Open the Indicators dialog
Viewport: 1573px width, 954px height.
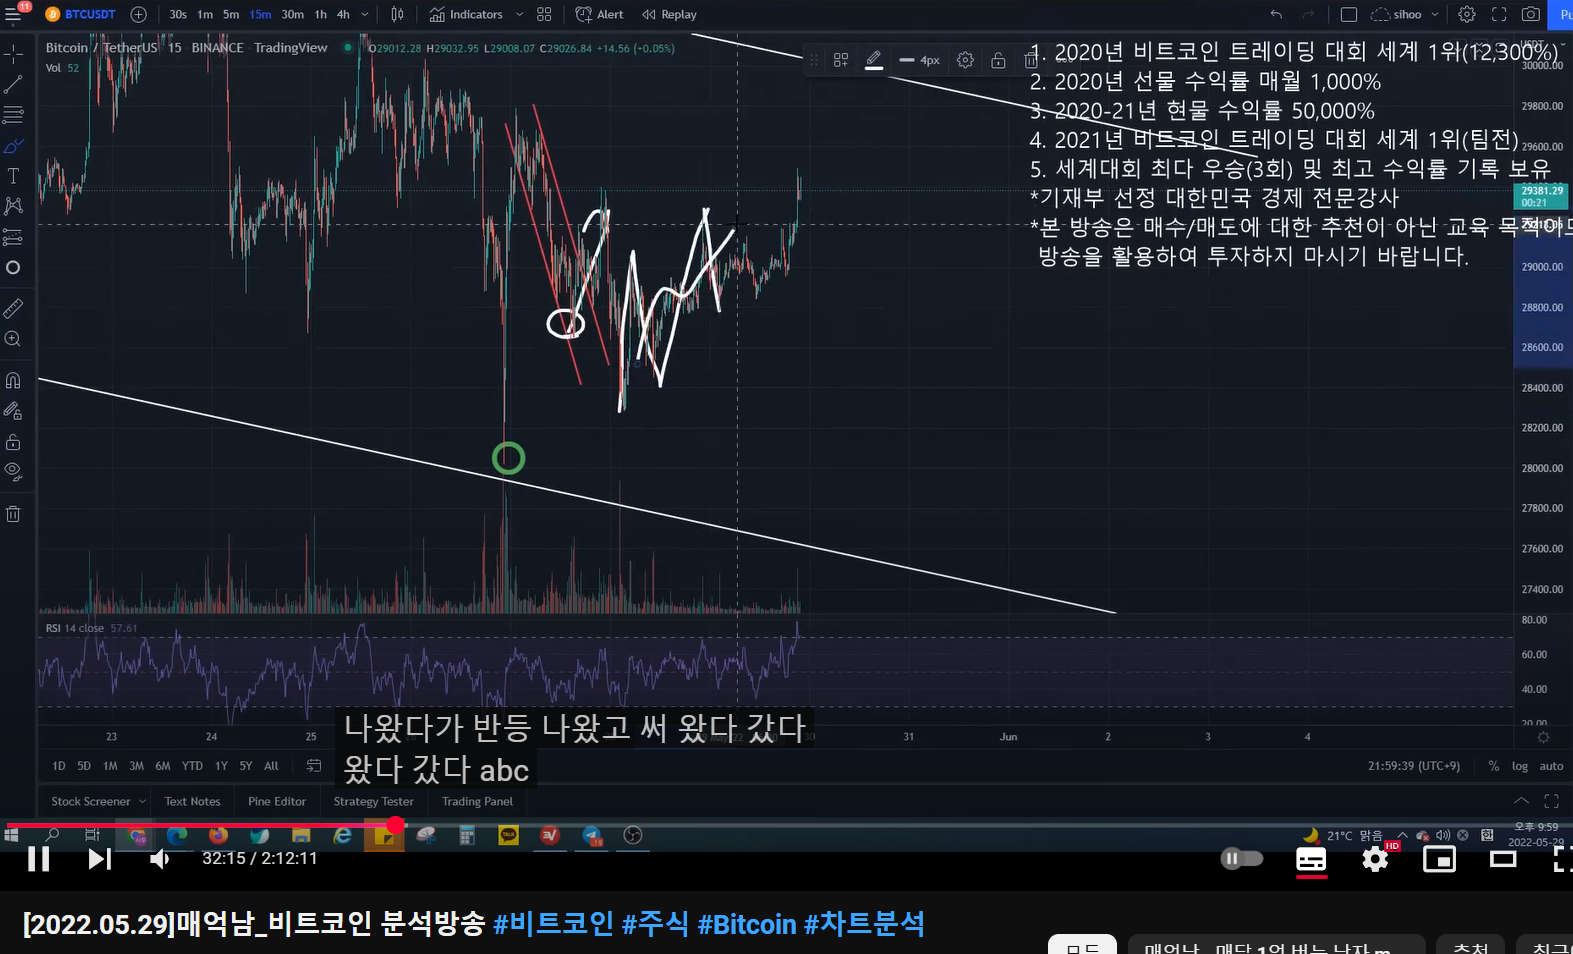coord(466,14)
